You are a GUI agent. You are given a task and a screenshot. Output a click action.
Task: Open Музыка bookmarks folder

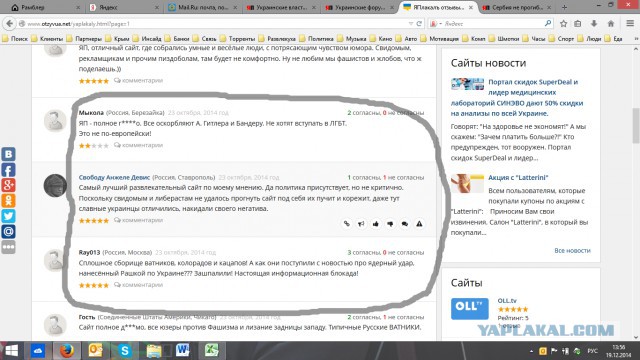351,39
